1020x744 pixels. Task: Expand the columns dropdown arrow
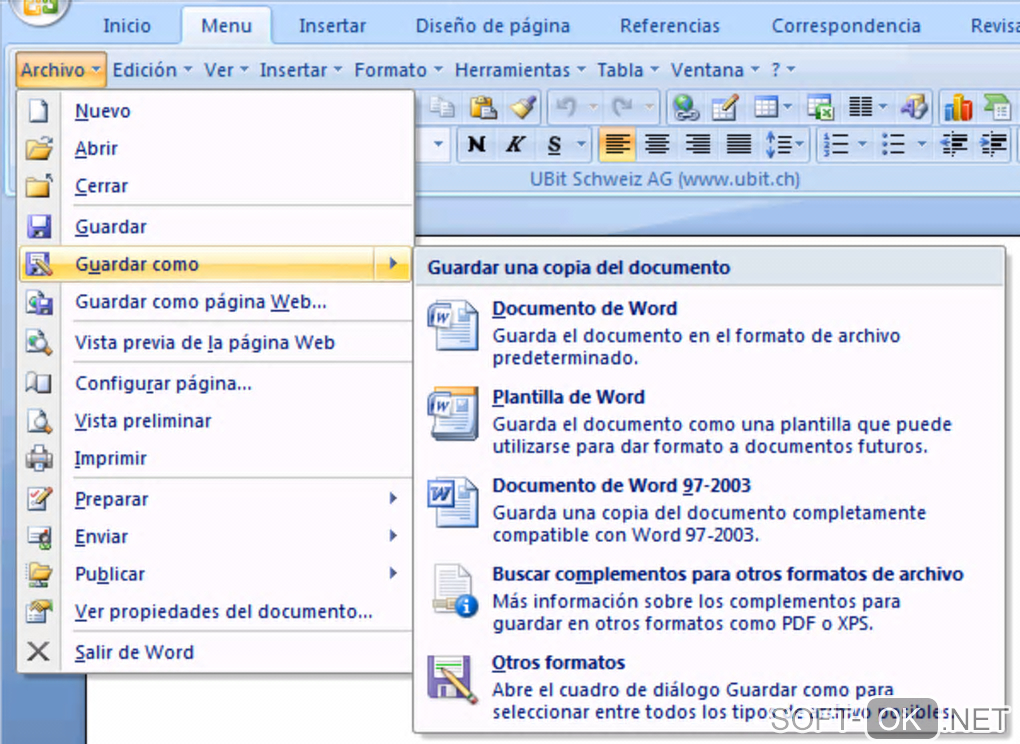coord(883,106)
